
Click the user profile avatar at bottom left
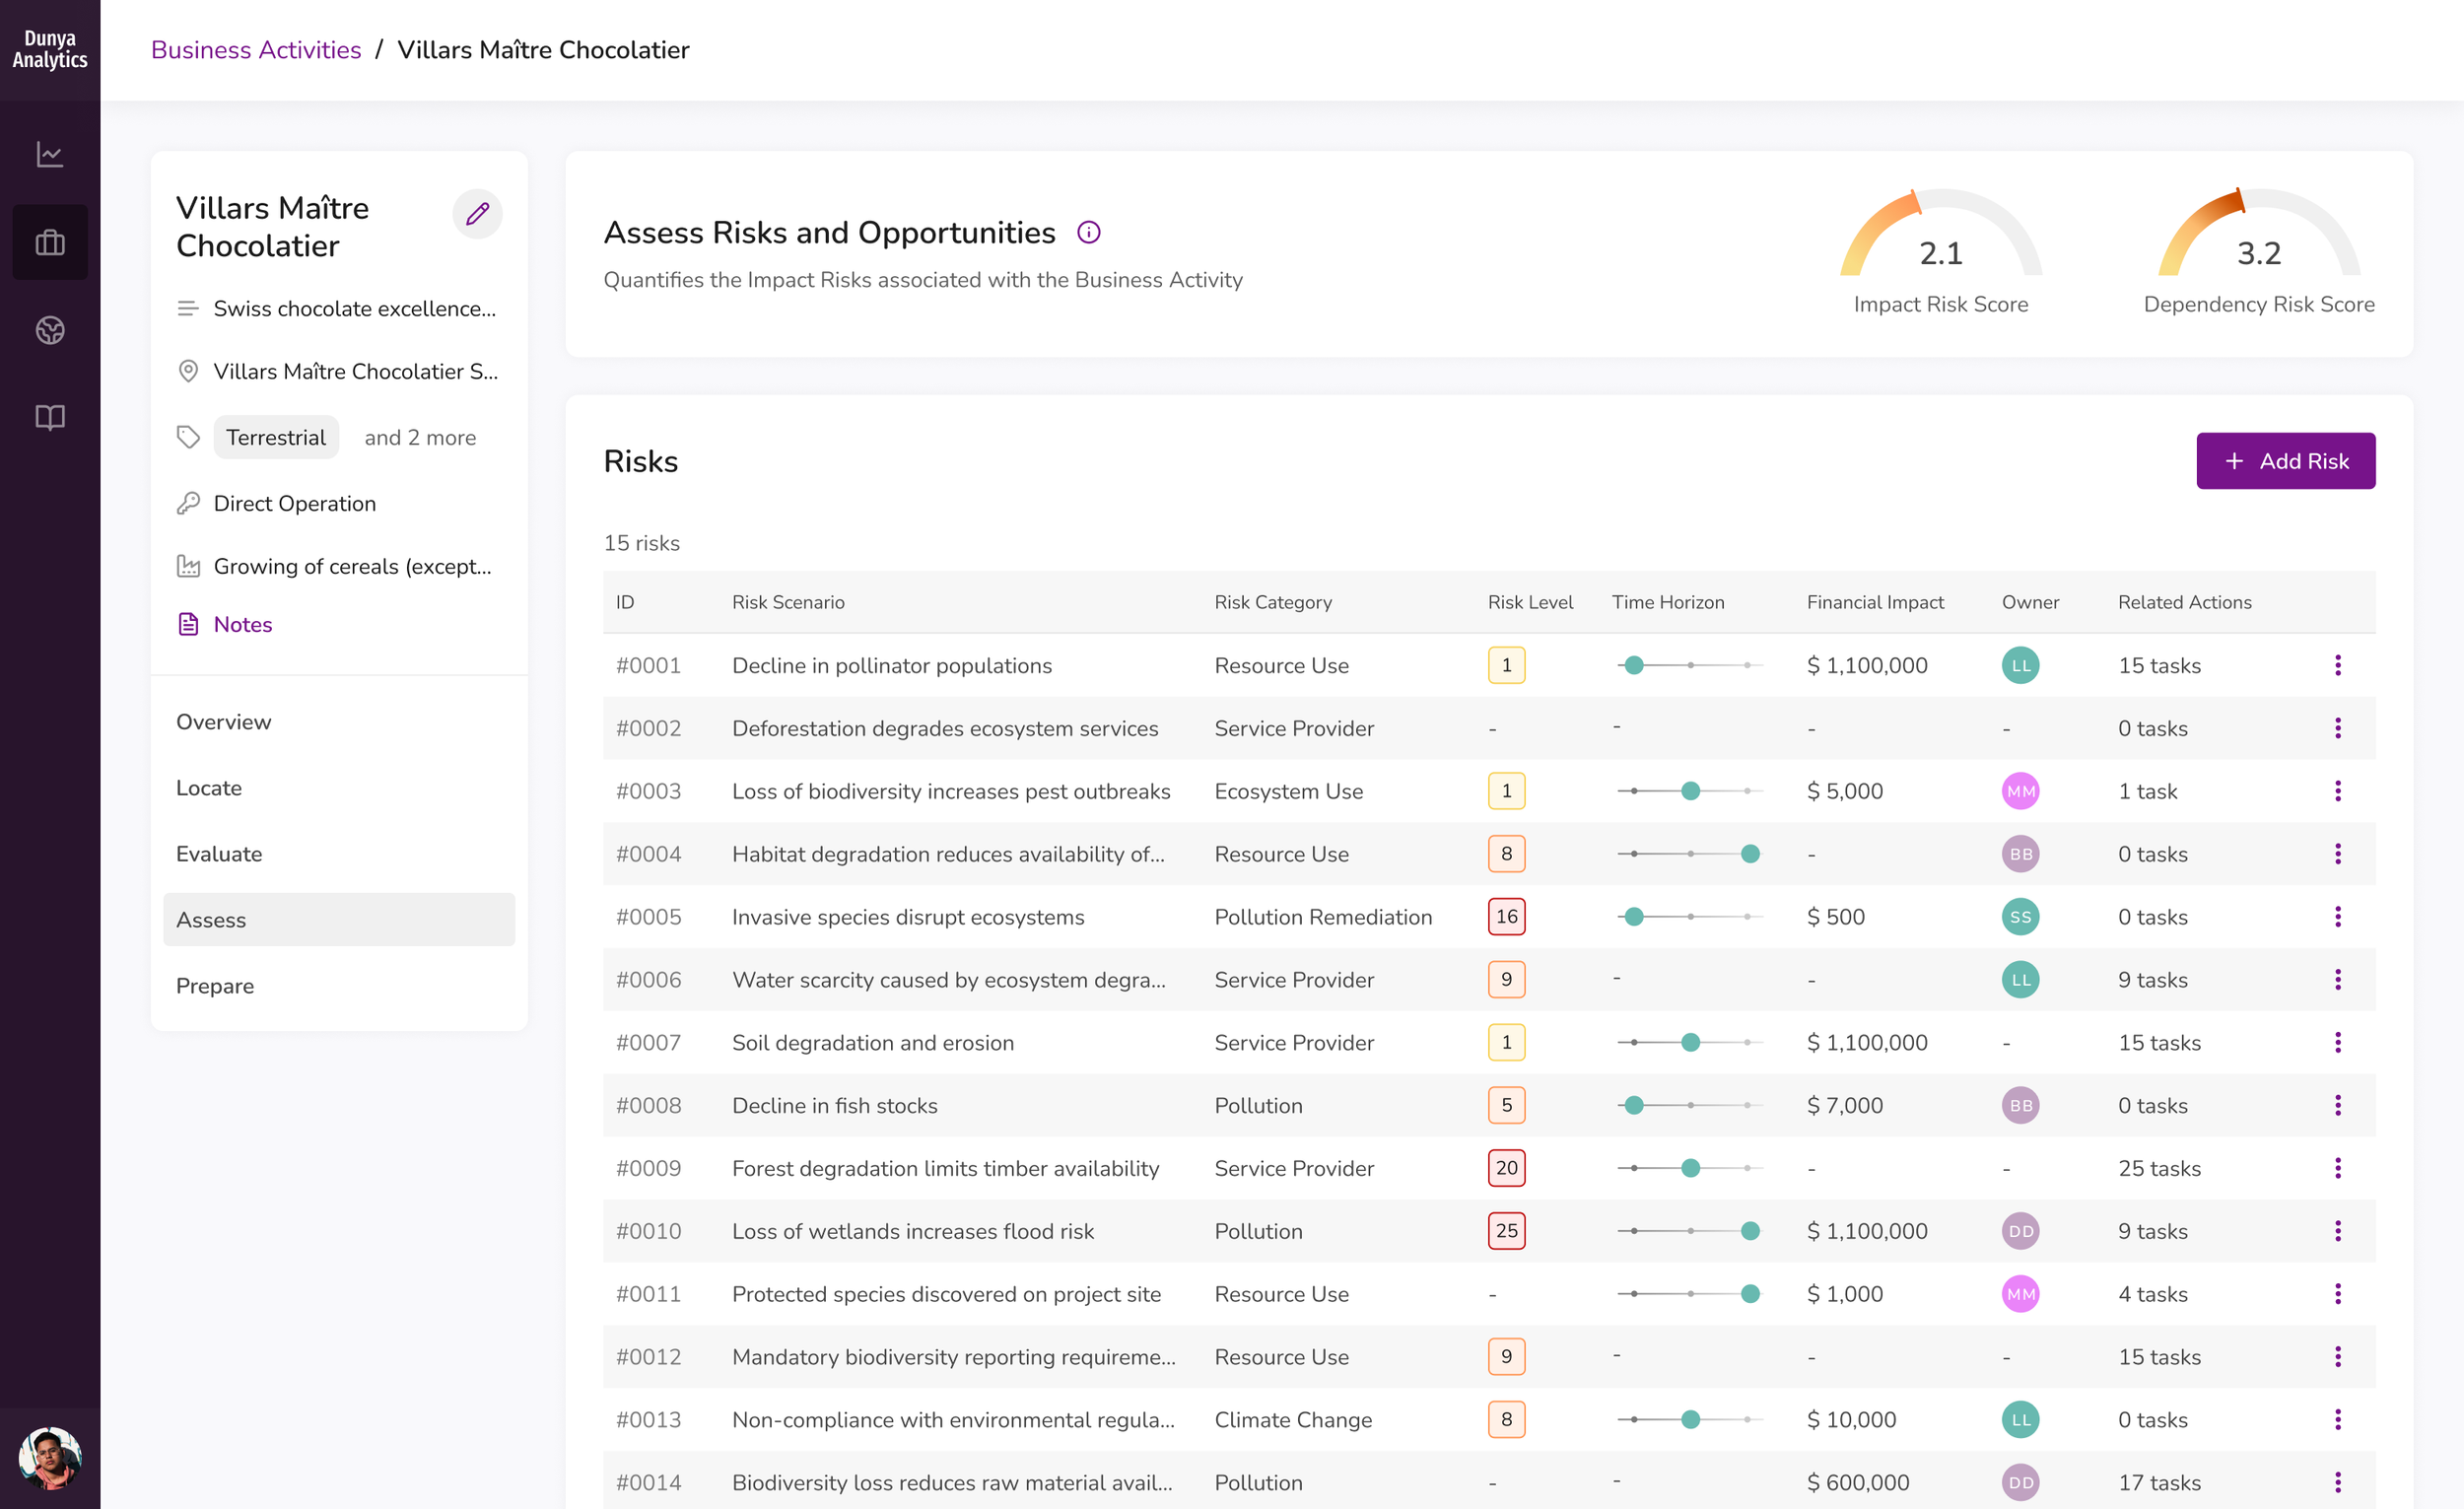tap(50, 1457)
